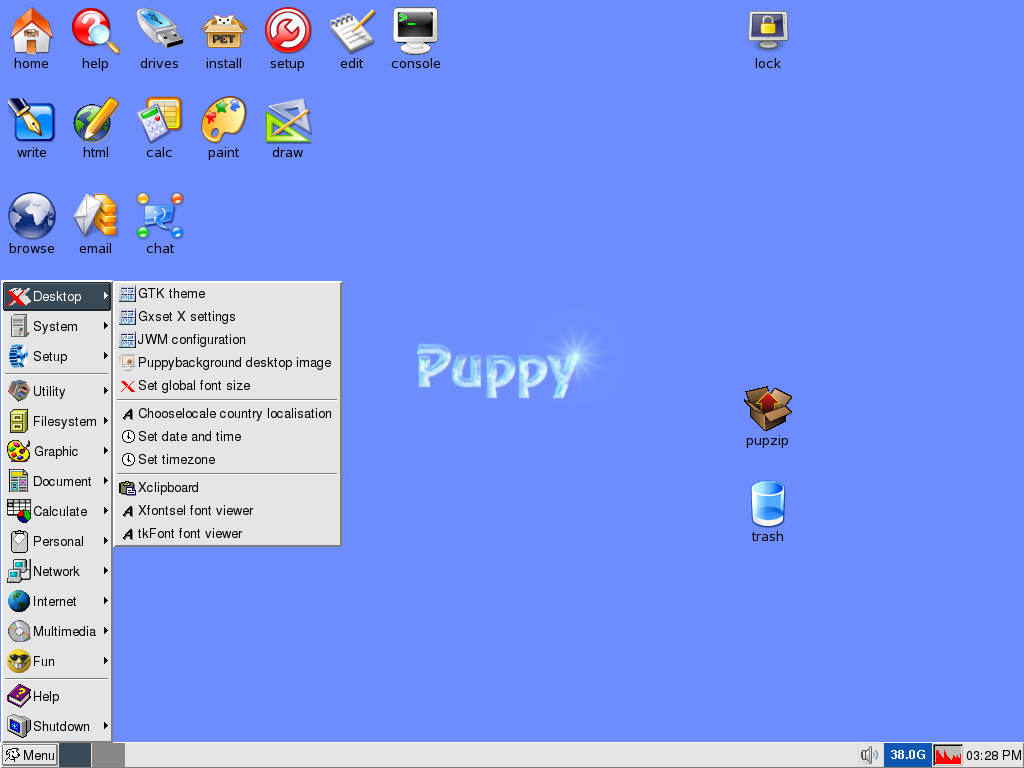Expand the Network submenu
Screen dimensions: 1024x768
pos(57,571)
